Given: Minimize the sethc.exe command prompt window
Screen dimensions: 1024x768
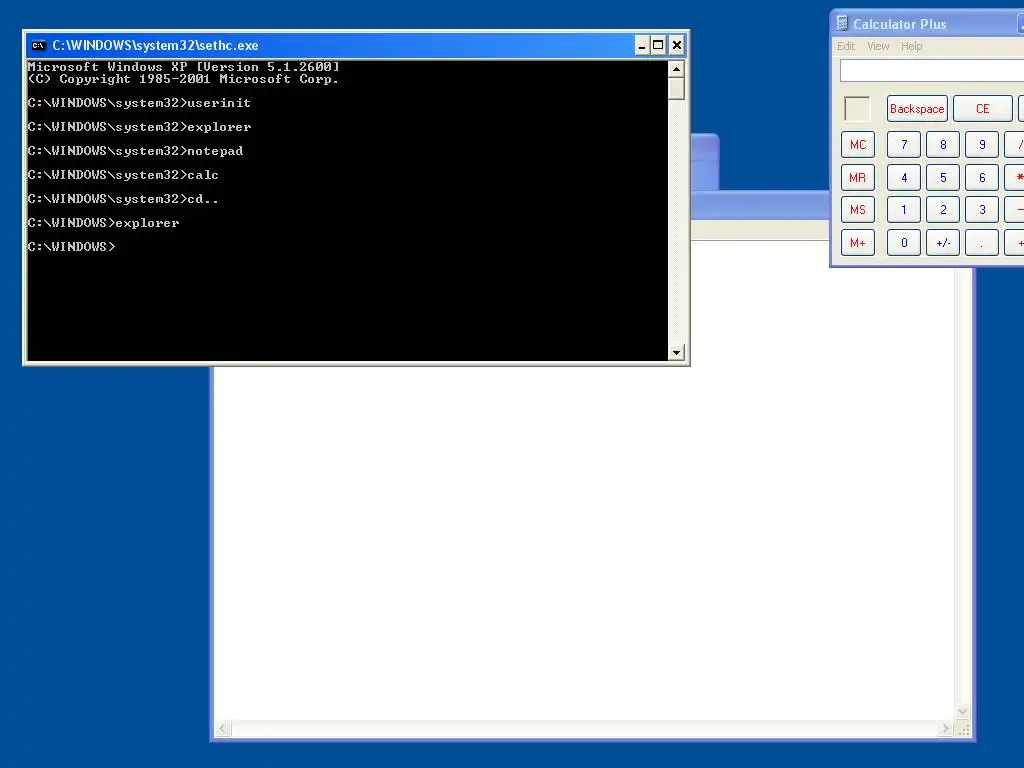Looking at the screenshot, I should 641,45.
